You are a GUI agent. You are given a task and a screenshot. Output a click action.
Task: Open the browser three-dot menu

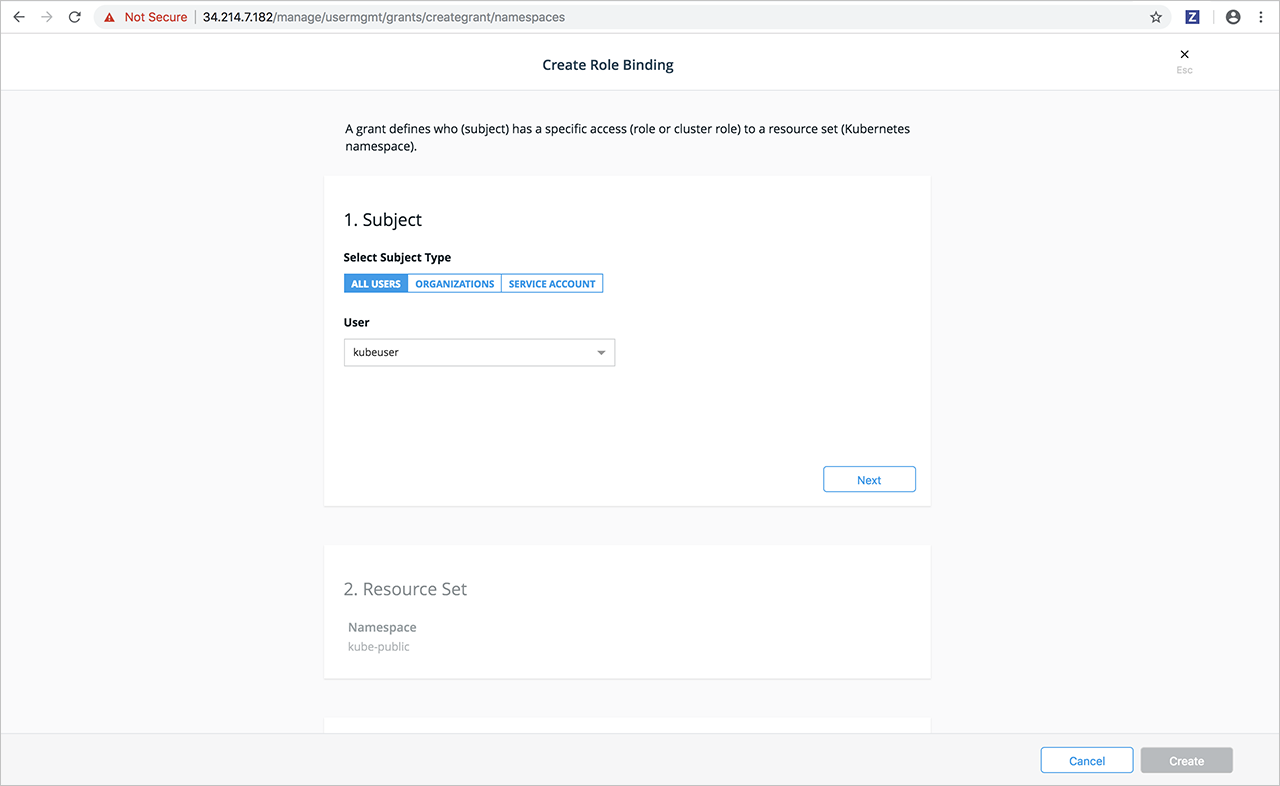[x=1260, y=17]
